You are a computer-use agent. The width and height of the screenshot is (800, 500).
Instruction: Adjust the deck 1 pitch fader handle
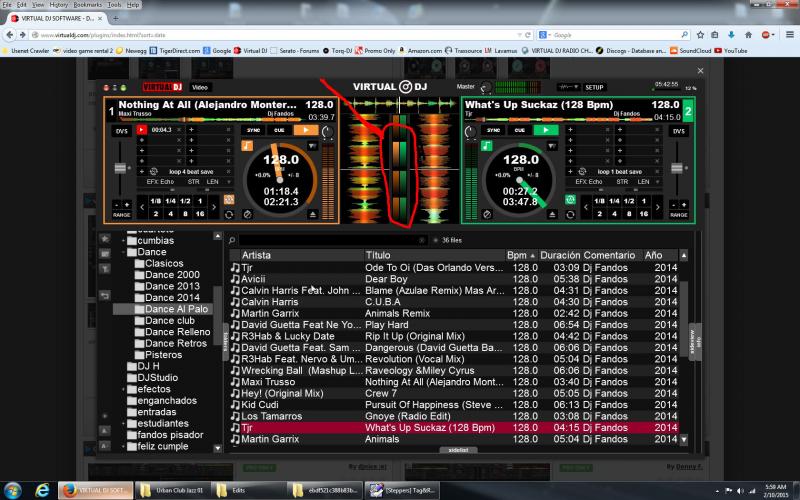tap(120, 168)
